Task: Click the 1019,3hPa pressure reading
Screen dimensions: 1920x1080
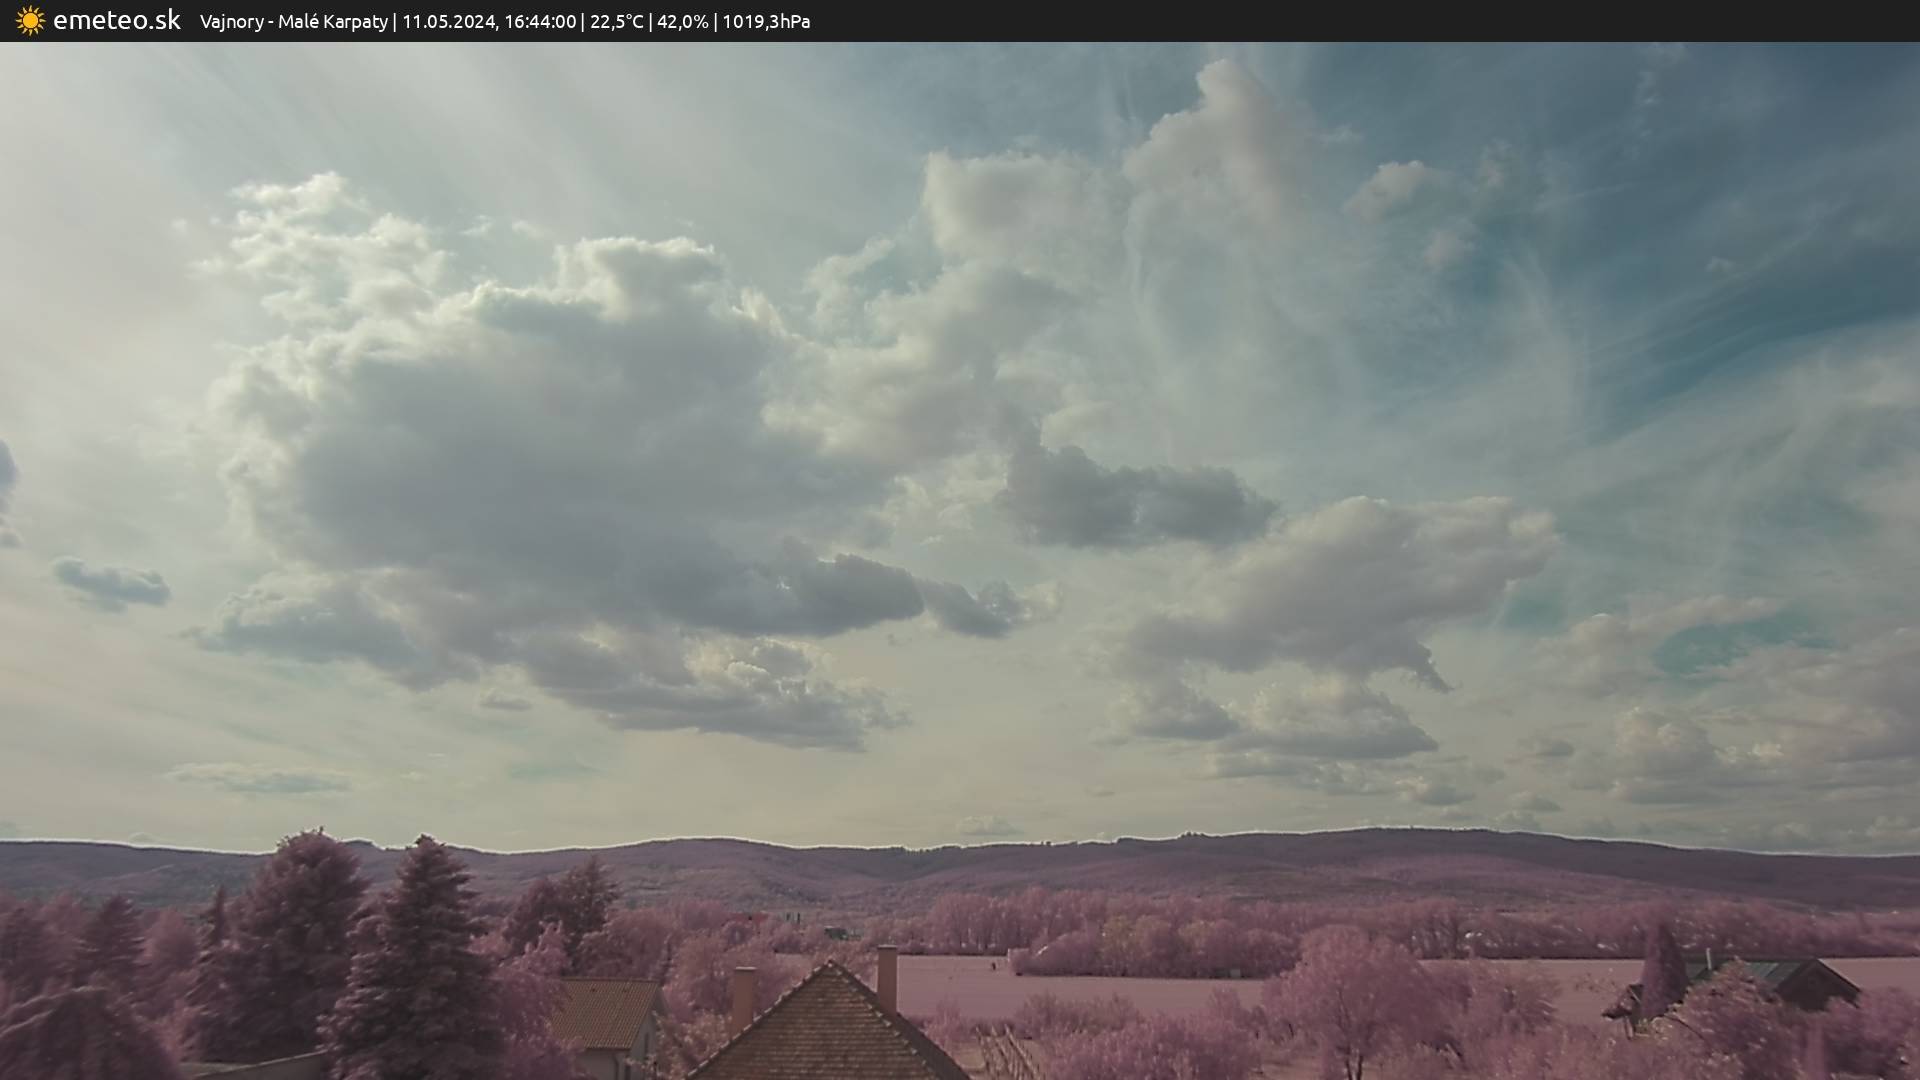Action: (766, 21)
